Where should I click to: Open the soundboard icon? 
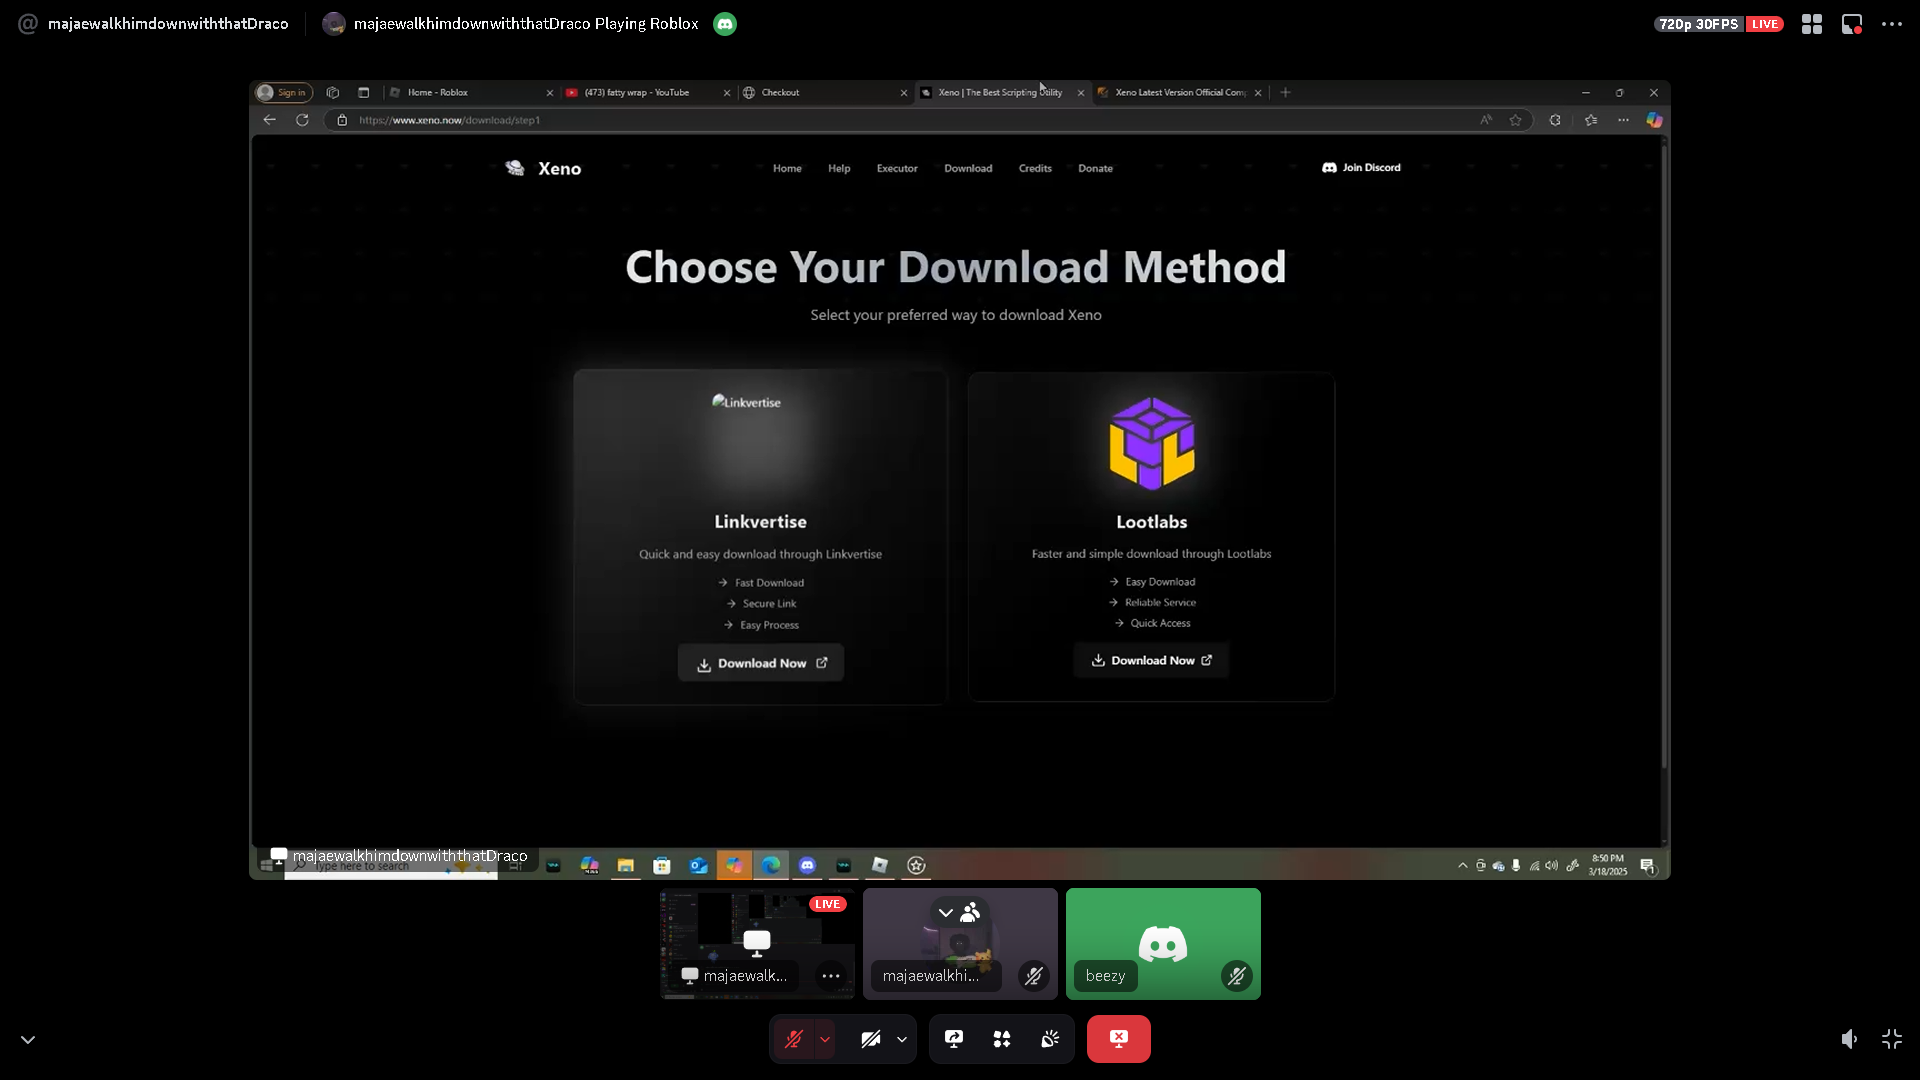[x=1050, y=1039]
